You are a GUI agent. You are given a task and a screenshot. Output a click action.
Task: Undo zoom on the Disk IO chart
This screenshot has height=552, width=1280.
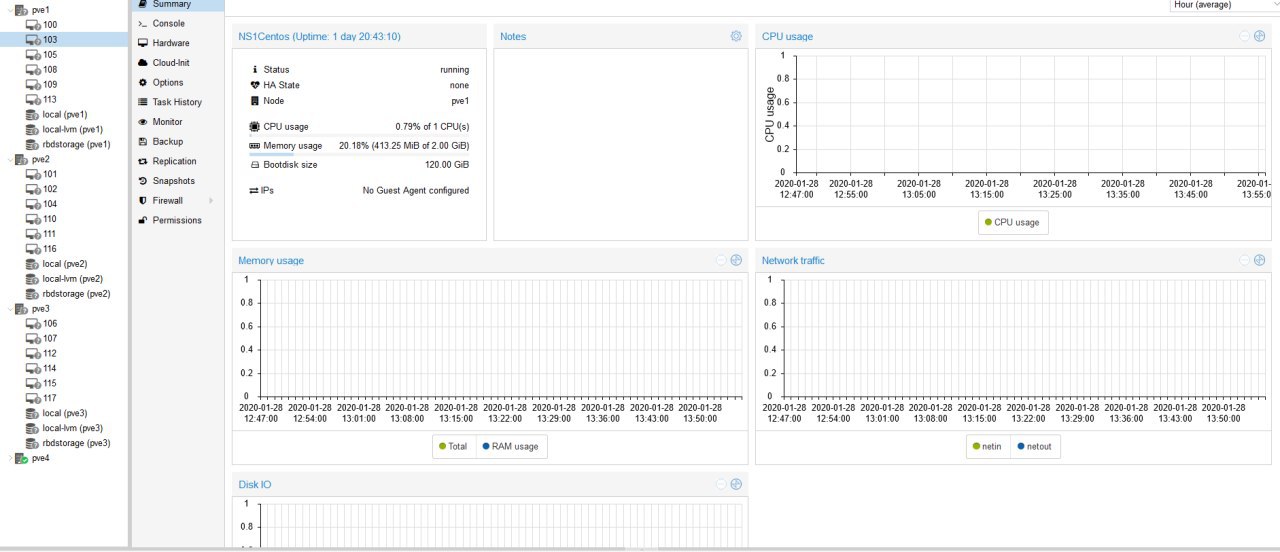721,484
